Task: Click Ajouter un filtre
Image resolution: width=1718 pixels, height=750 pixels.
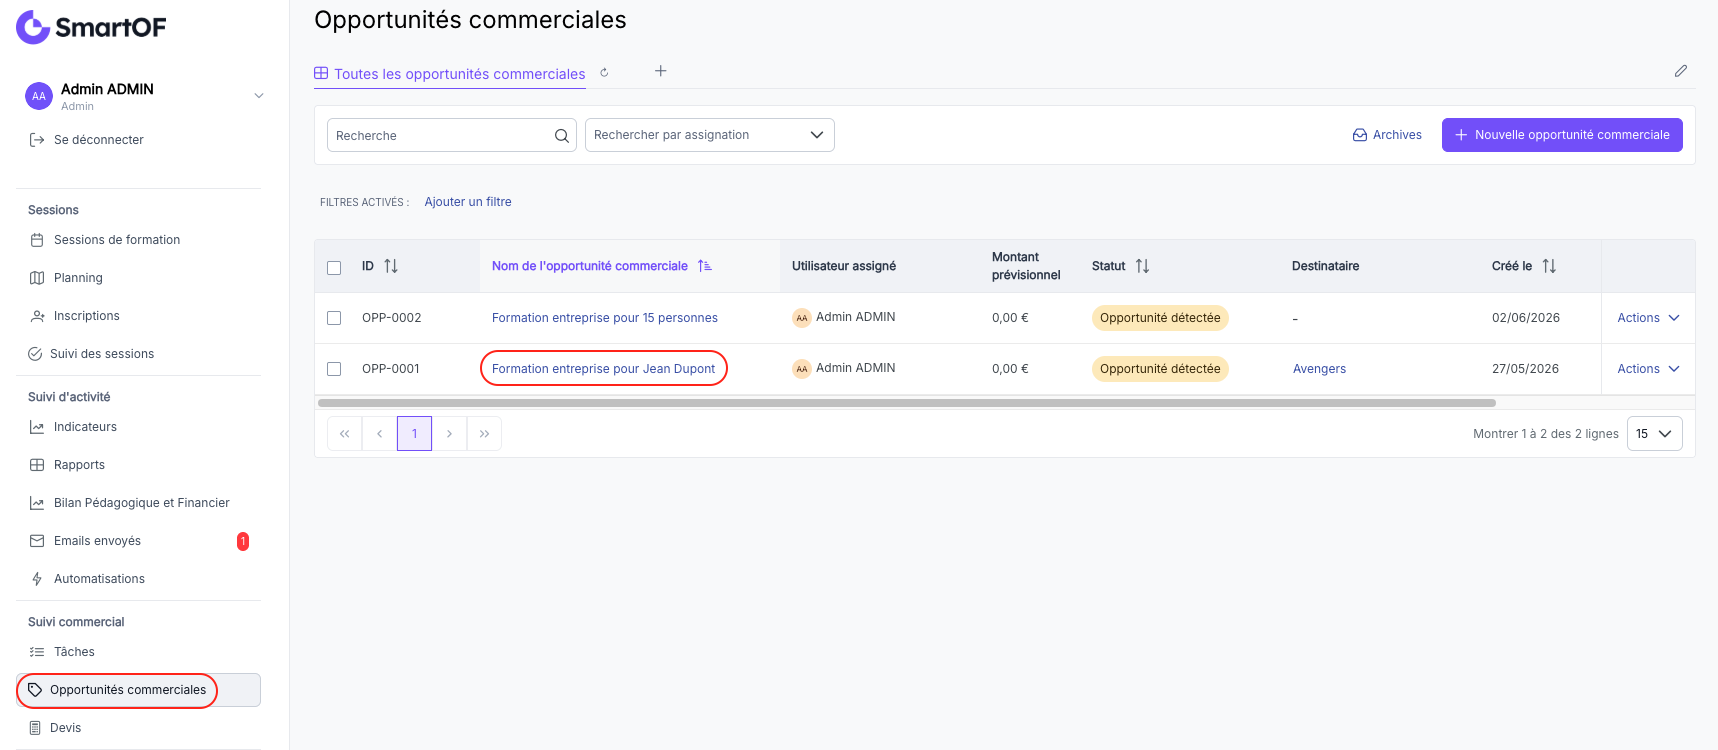Action: click(x=468, y=202)
